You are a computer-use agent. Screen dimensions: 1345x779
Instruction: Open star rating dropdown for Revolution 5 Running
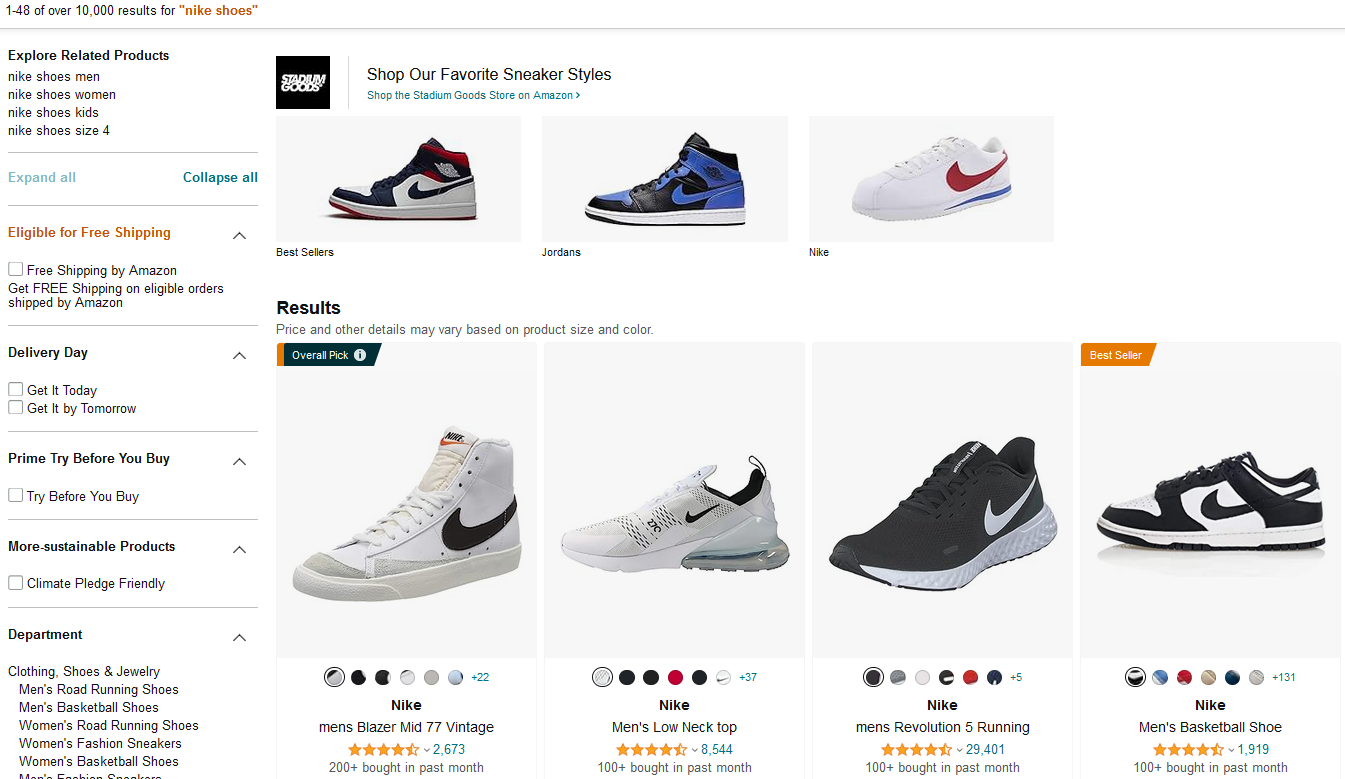point(959,750)
